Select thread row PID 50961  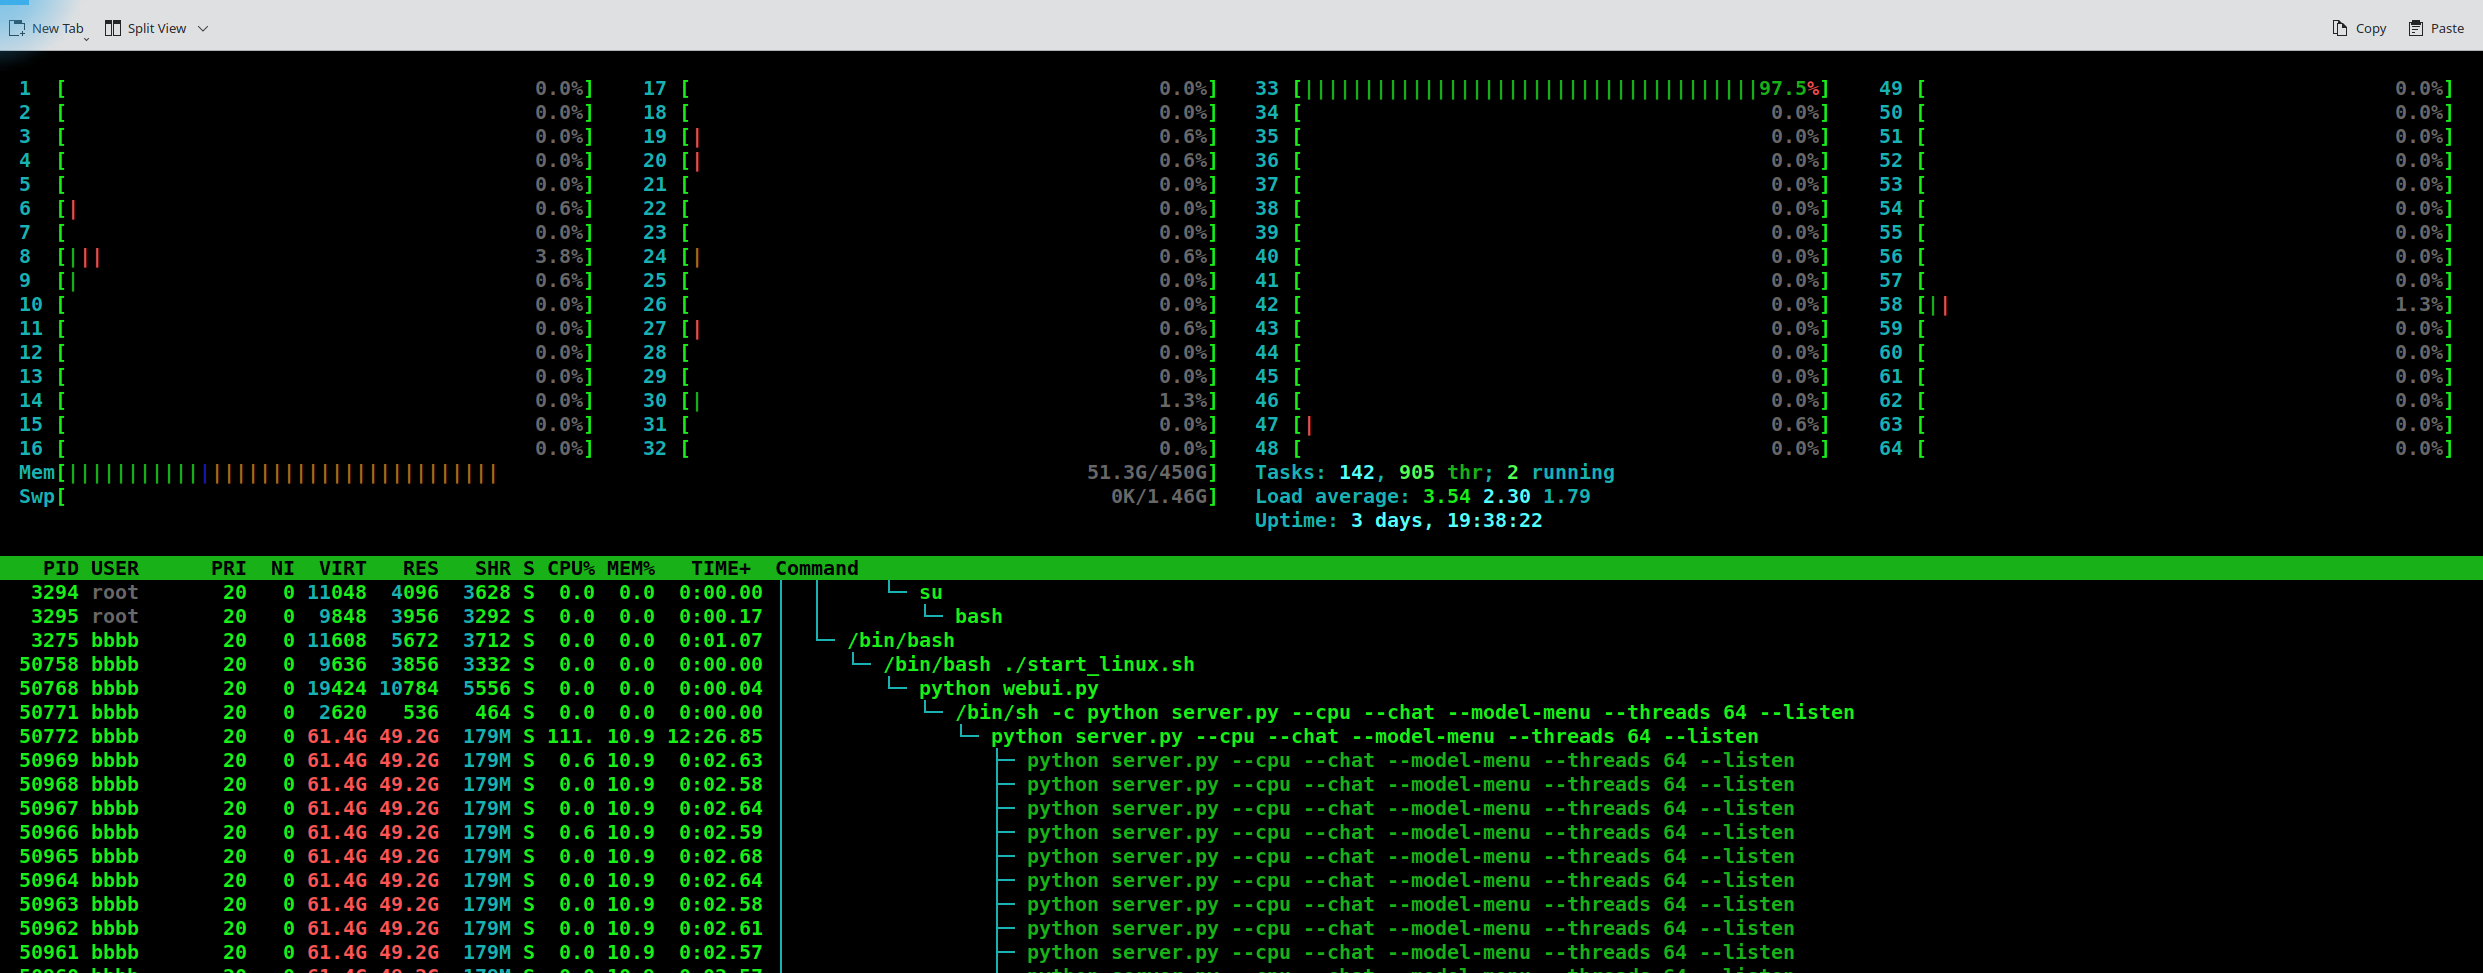point(1241,952)
